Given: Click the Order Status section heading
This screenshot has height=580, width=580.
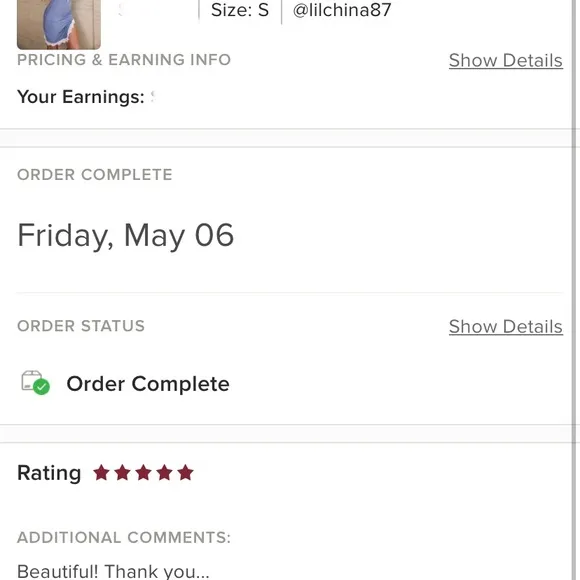Looking at the screenshot, I should [81, 326].
